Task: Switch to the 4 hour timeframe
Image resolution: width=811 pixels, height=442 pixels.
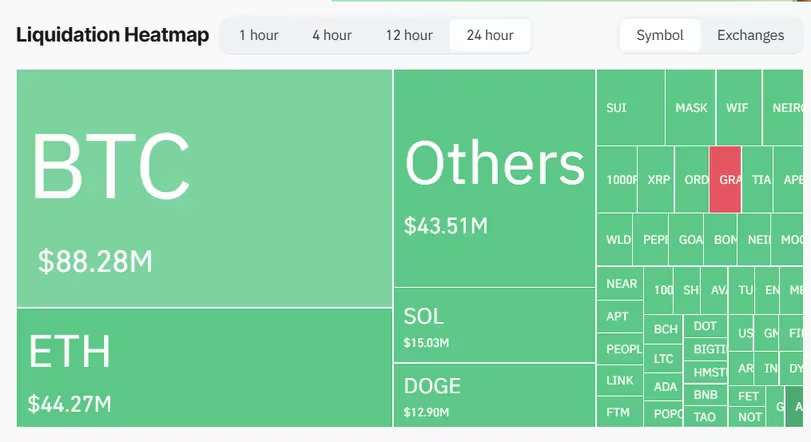Action: click(331, 35)
